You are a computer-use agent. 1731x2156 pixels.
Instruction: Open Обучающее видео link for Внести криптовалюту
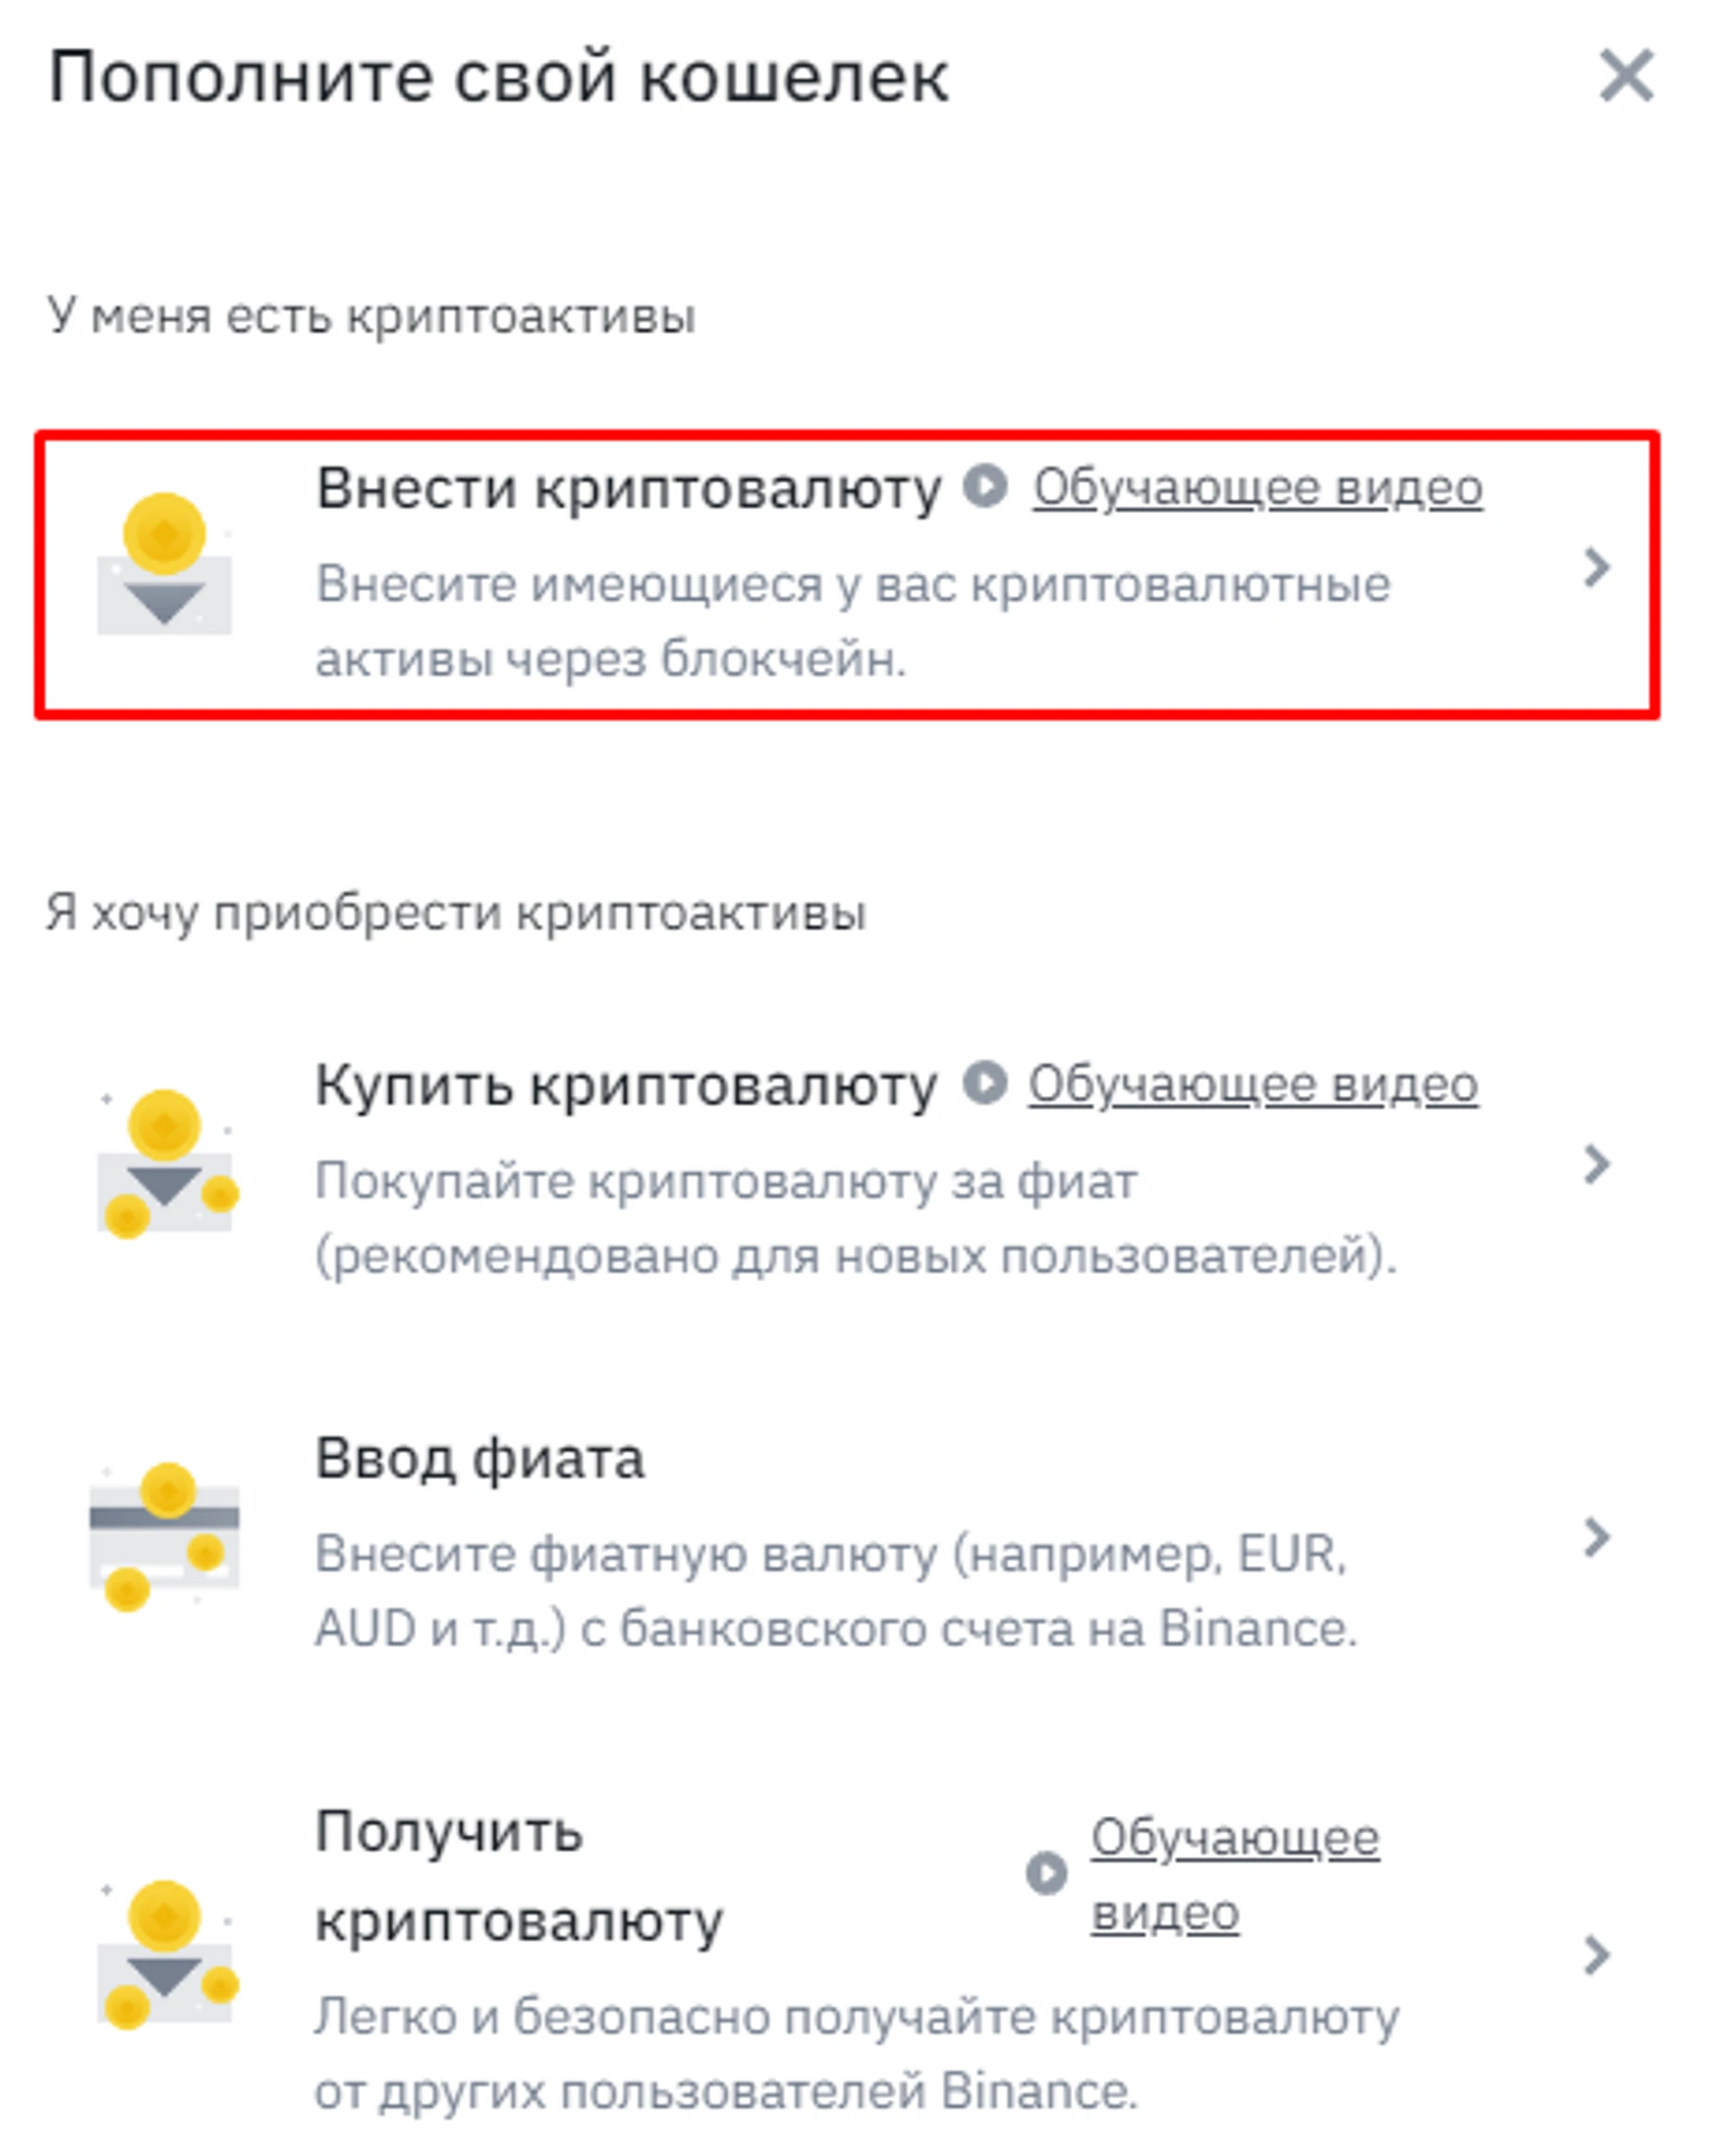[x=1257, y=488]
